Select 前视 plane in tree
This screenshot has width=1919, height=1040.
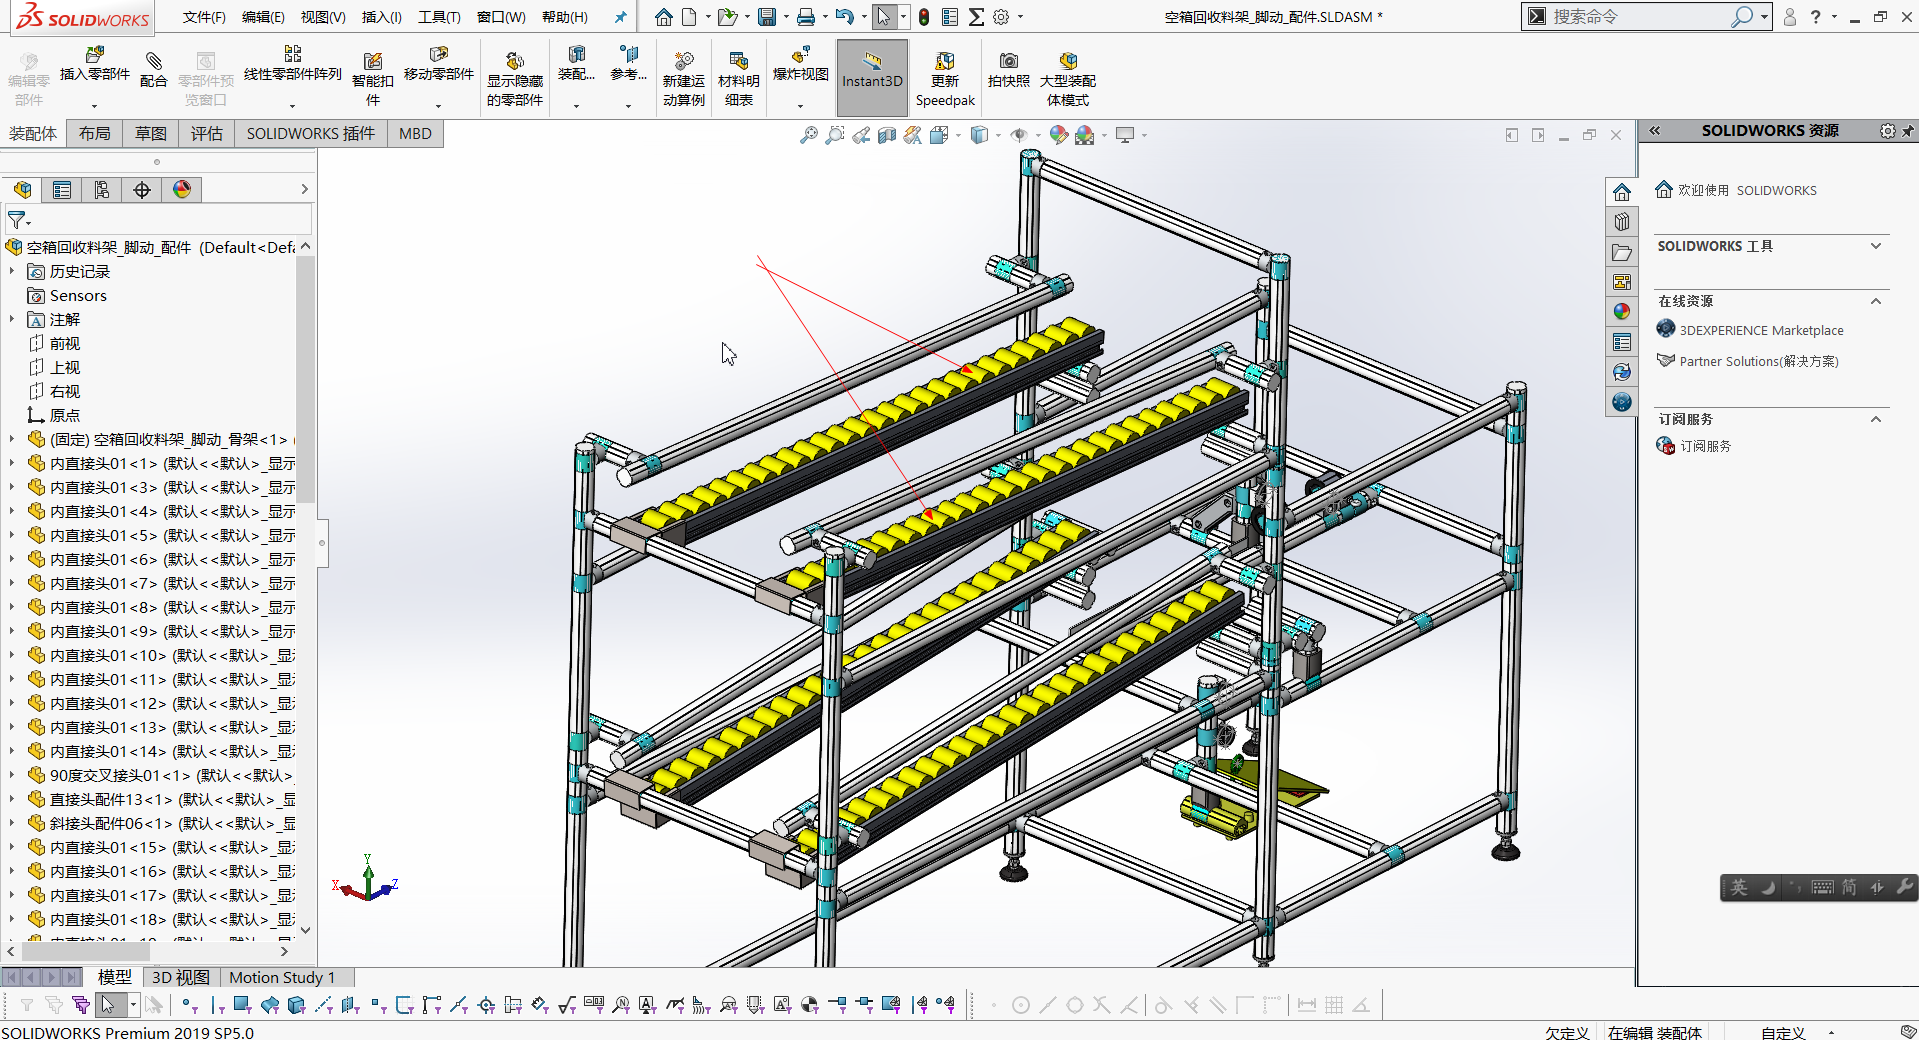point(65,343)
